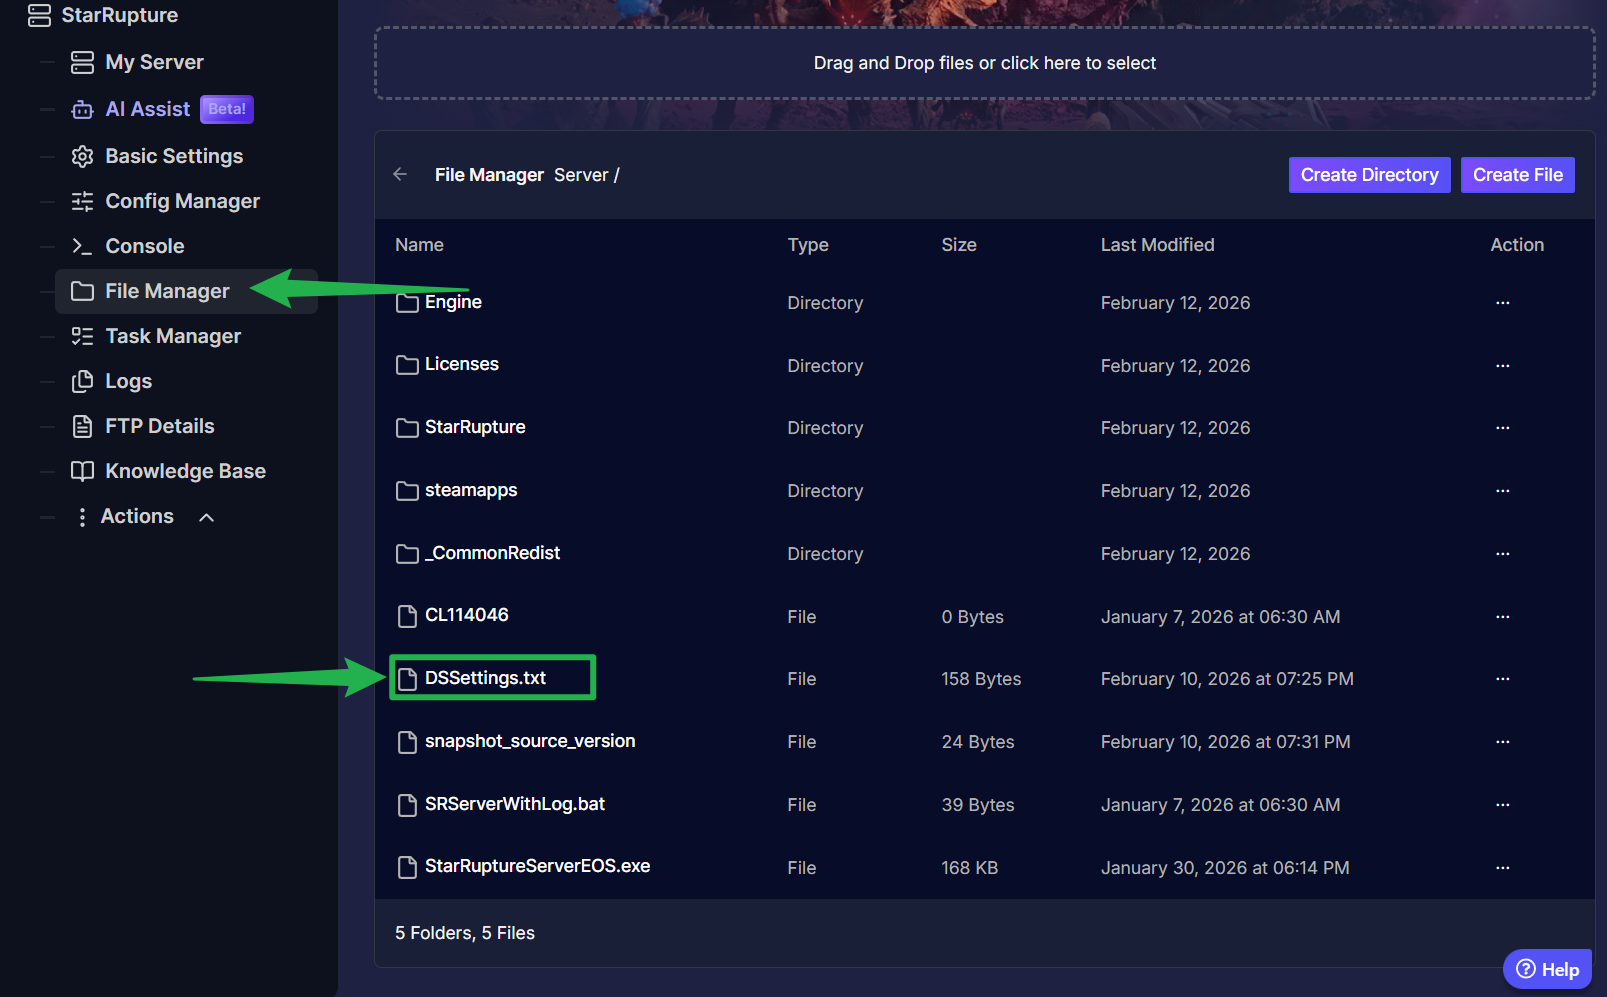Click the FTP Details document icon
This screenshot has height=997, width=1607.
[83, 426]
